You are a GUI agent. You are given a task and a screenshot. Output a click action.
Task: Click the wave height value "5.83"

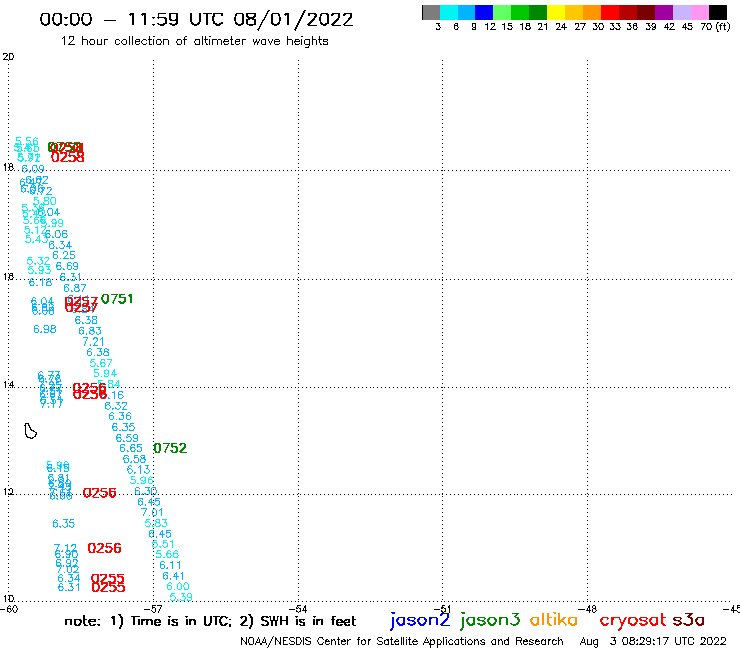(156, 523)
